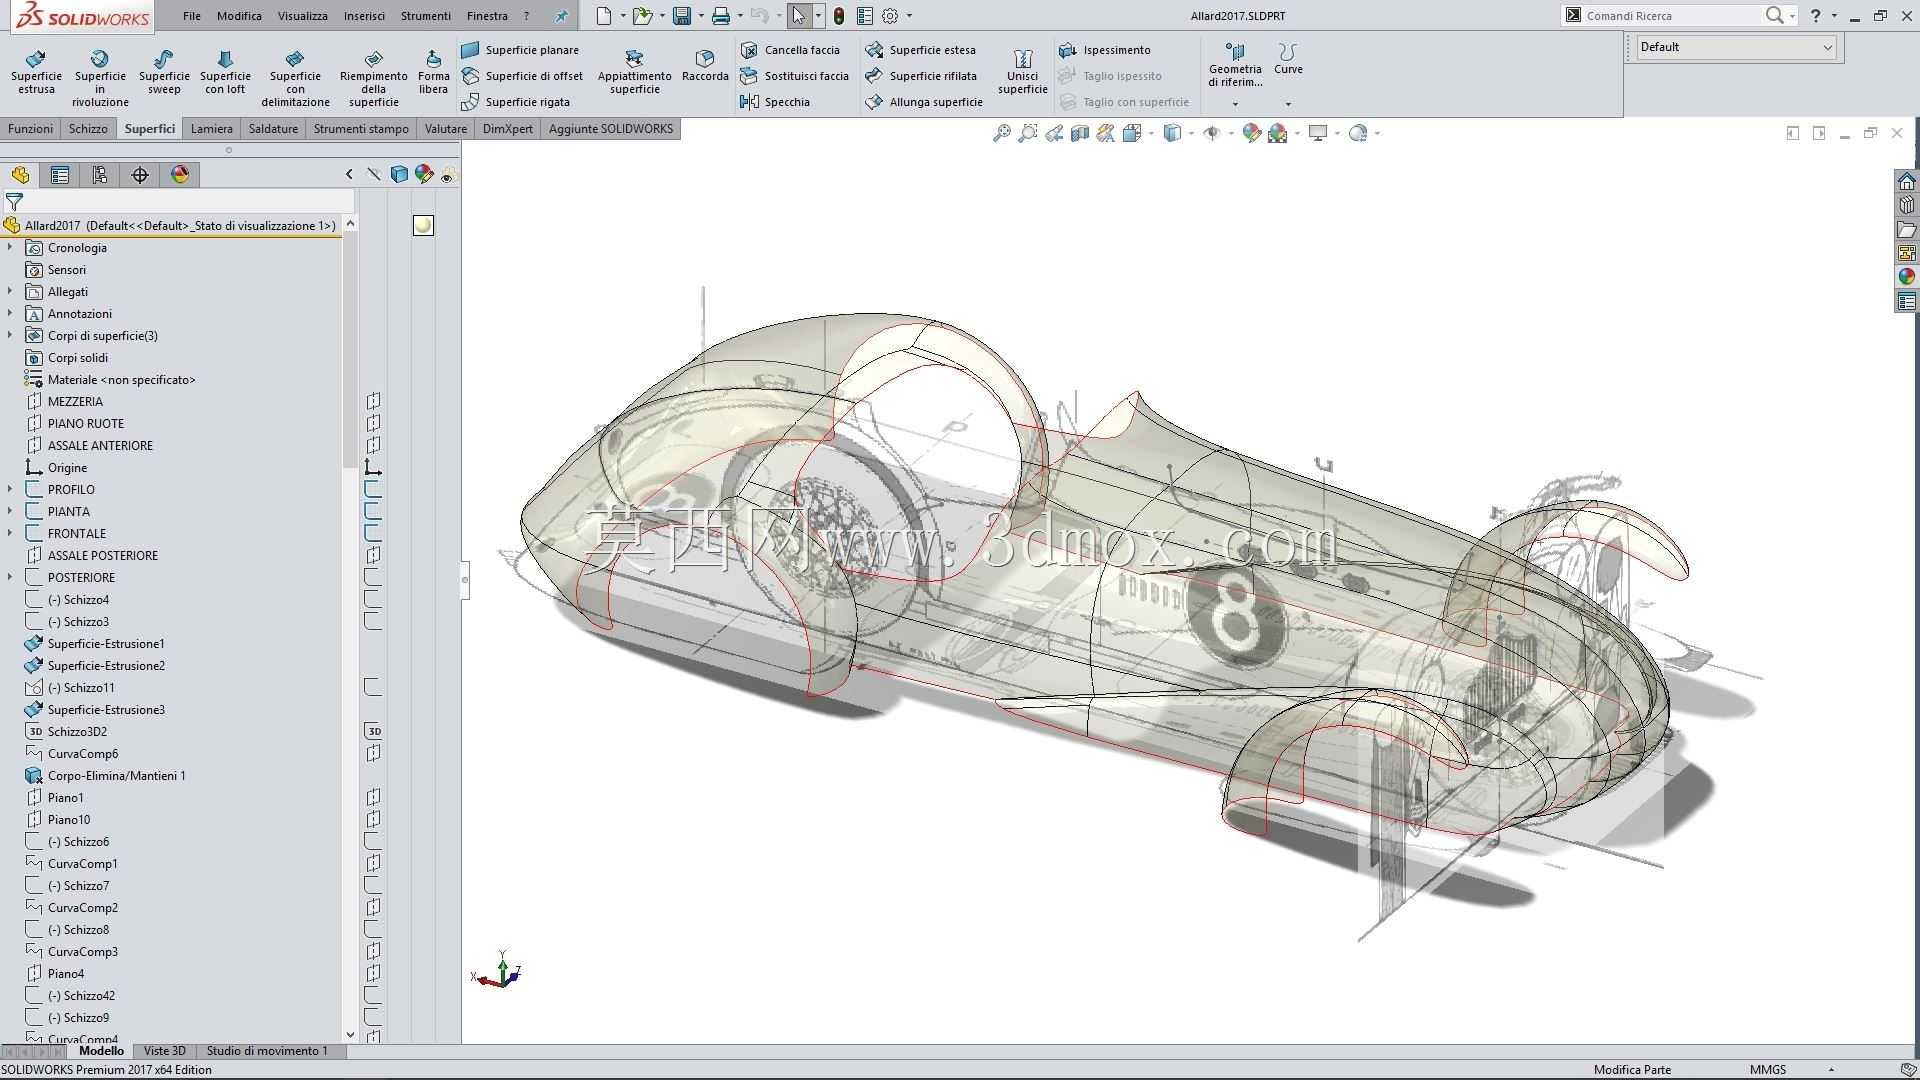The width and height of the screenshot is (1920, 1080).
Task: Expand the Corpi di superficie(3) folder
Action: tap(10, 335)
